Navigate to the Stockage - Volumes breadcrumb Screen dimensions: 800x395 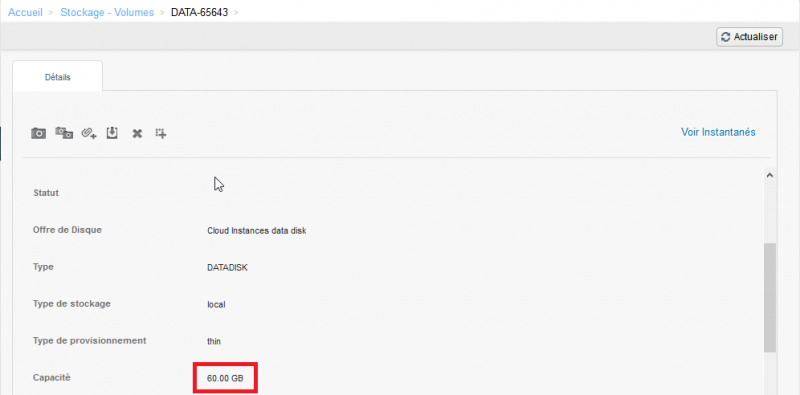(107, 12)
